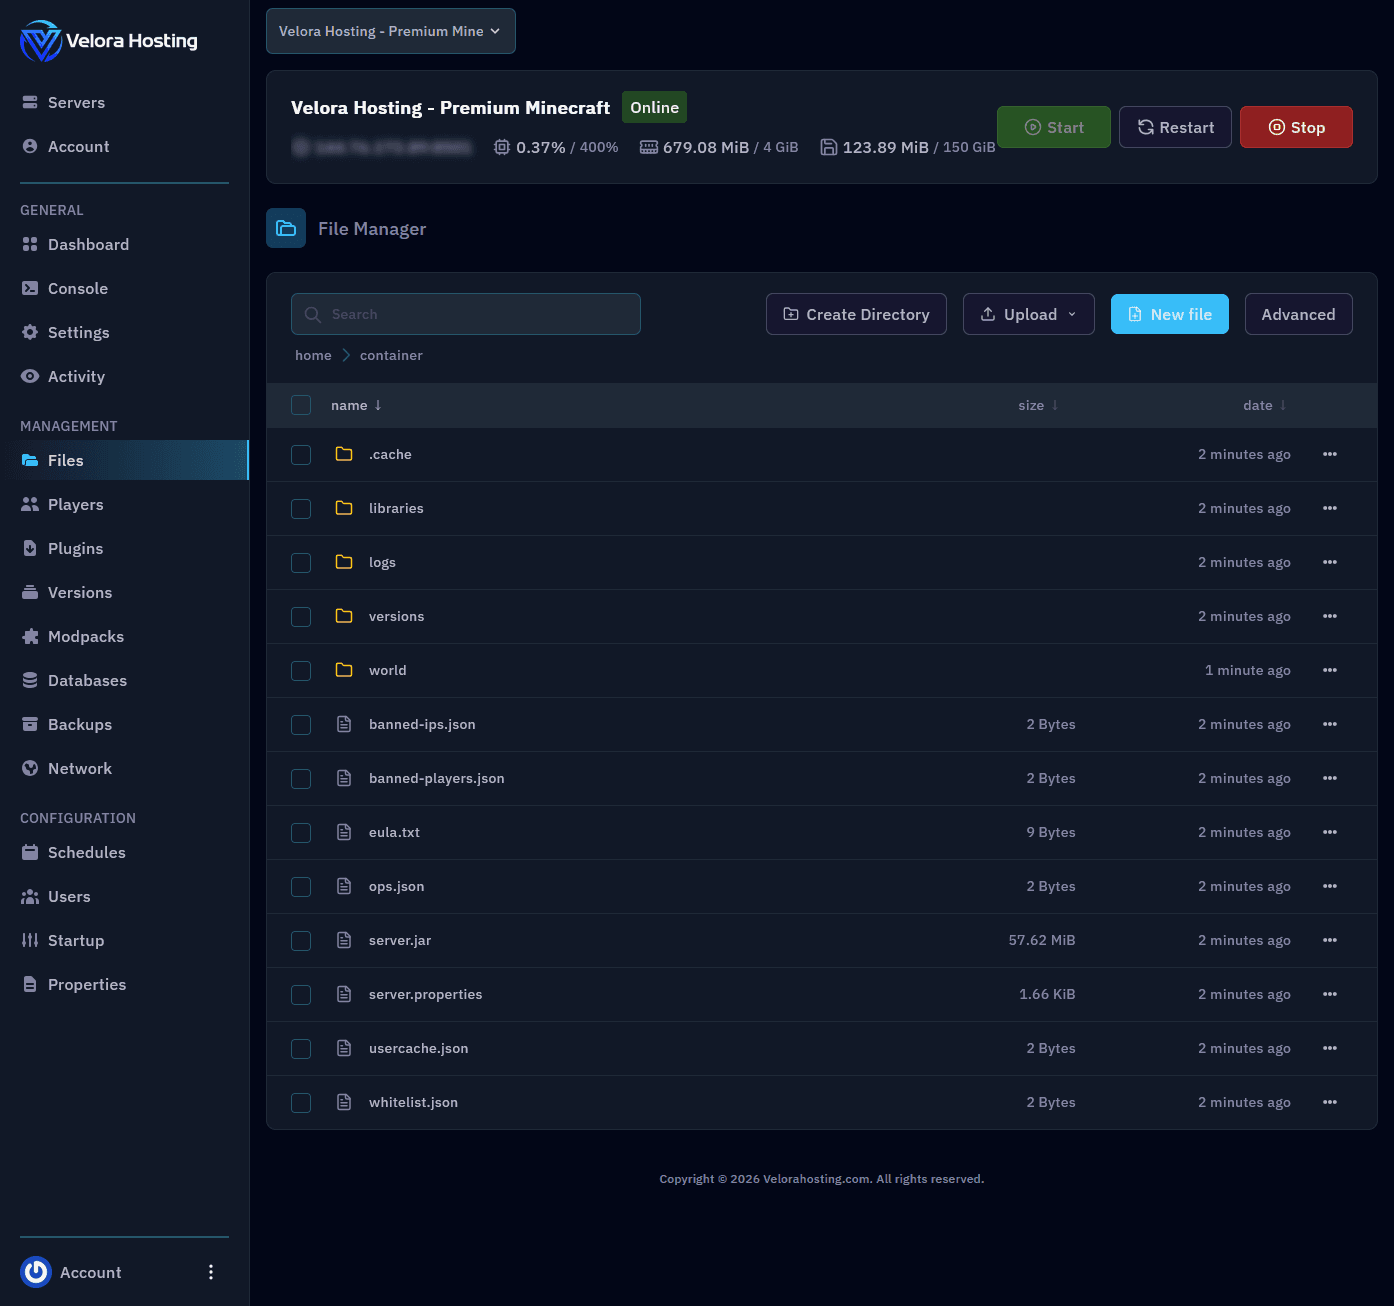Go to the Dashboard section
This screenshot has height=1306, width=1394.
88,244
